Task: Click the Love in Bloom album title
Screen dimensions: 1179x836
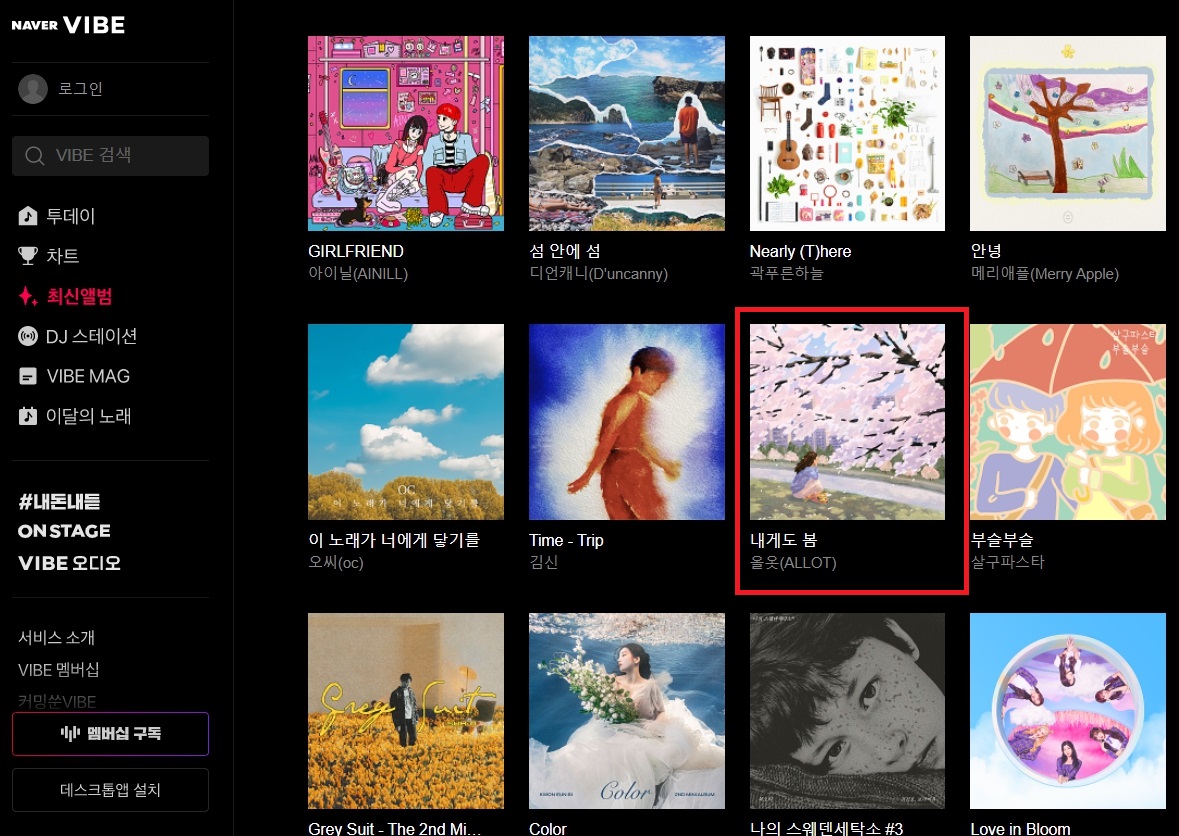Action: tap(1020, 828)
